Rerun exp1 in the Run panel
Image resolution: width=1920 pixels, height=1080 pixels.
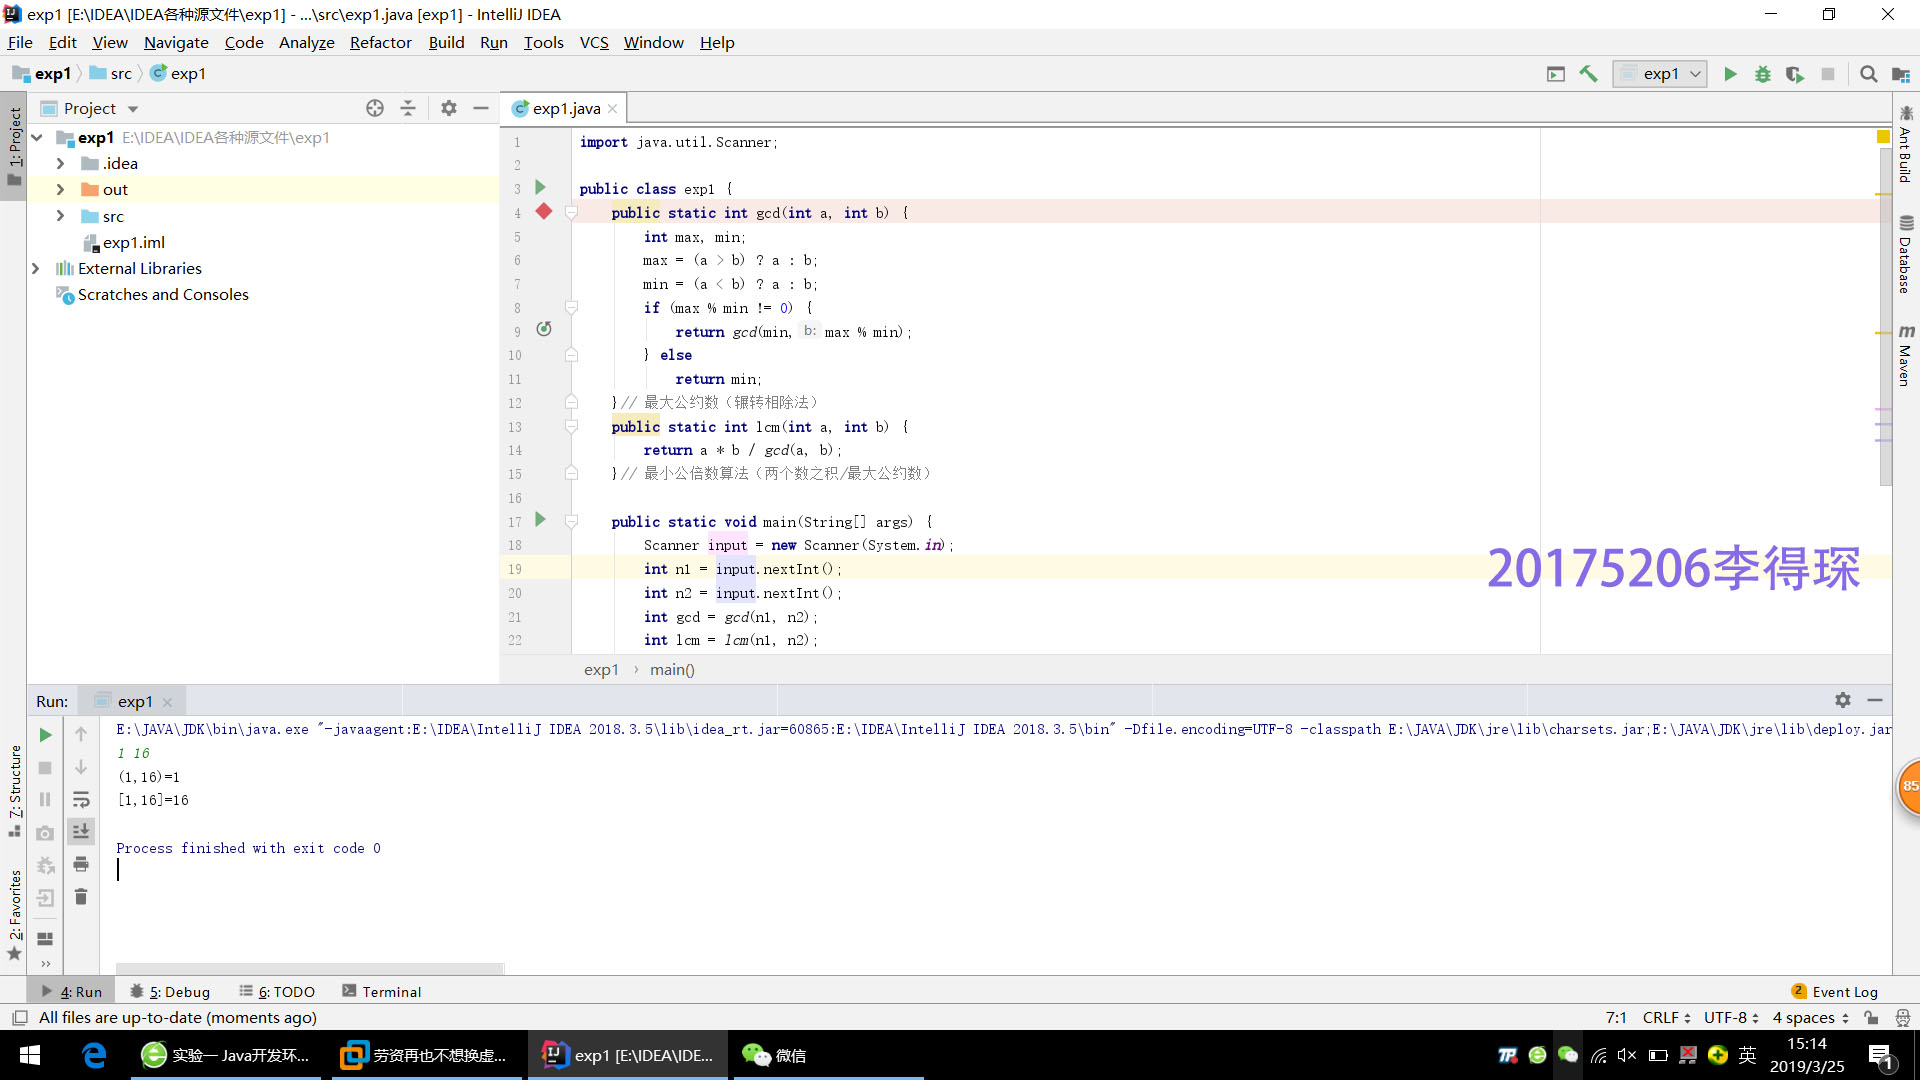[45, 735]
